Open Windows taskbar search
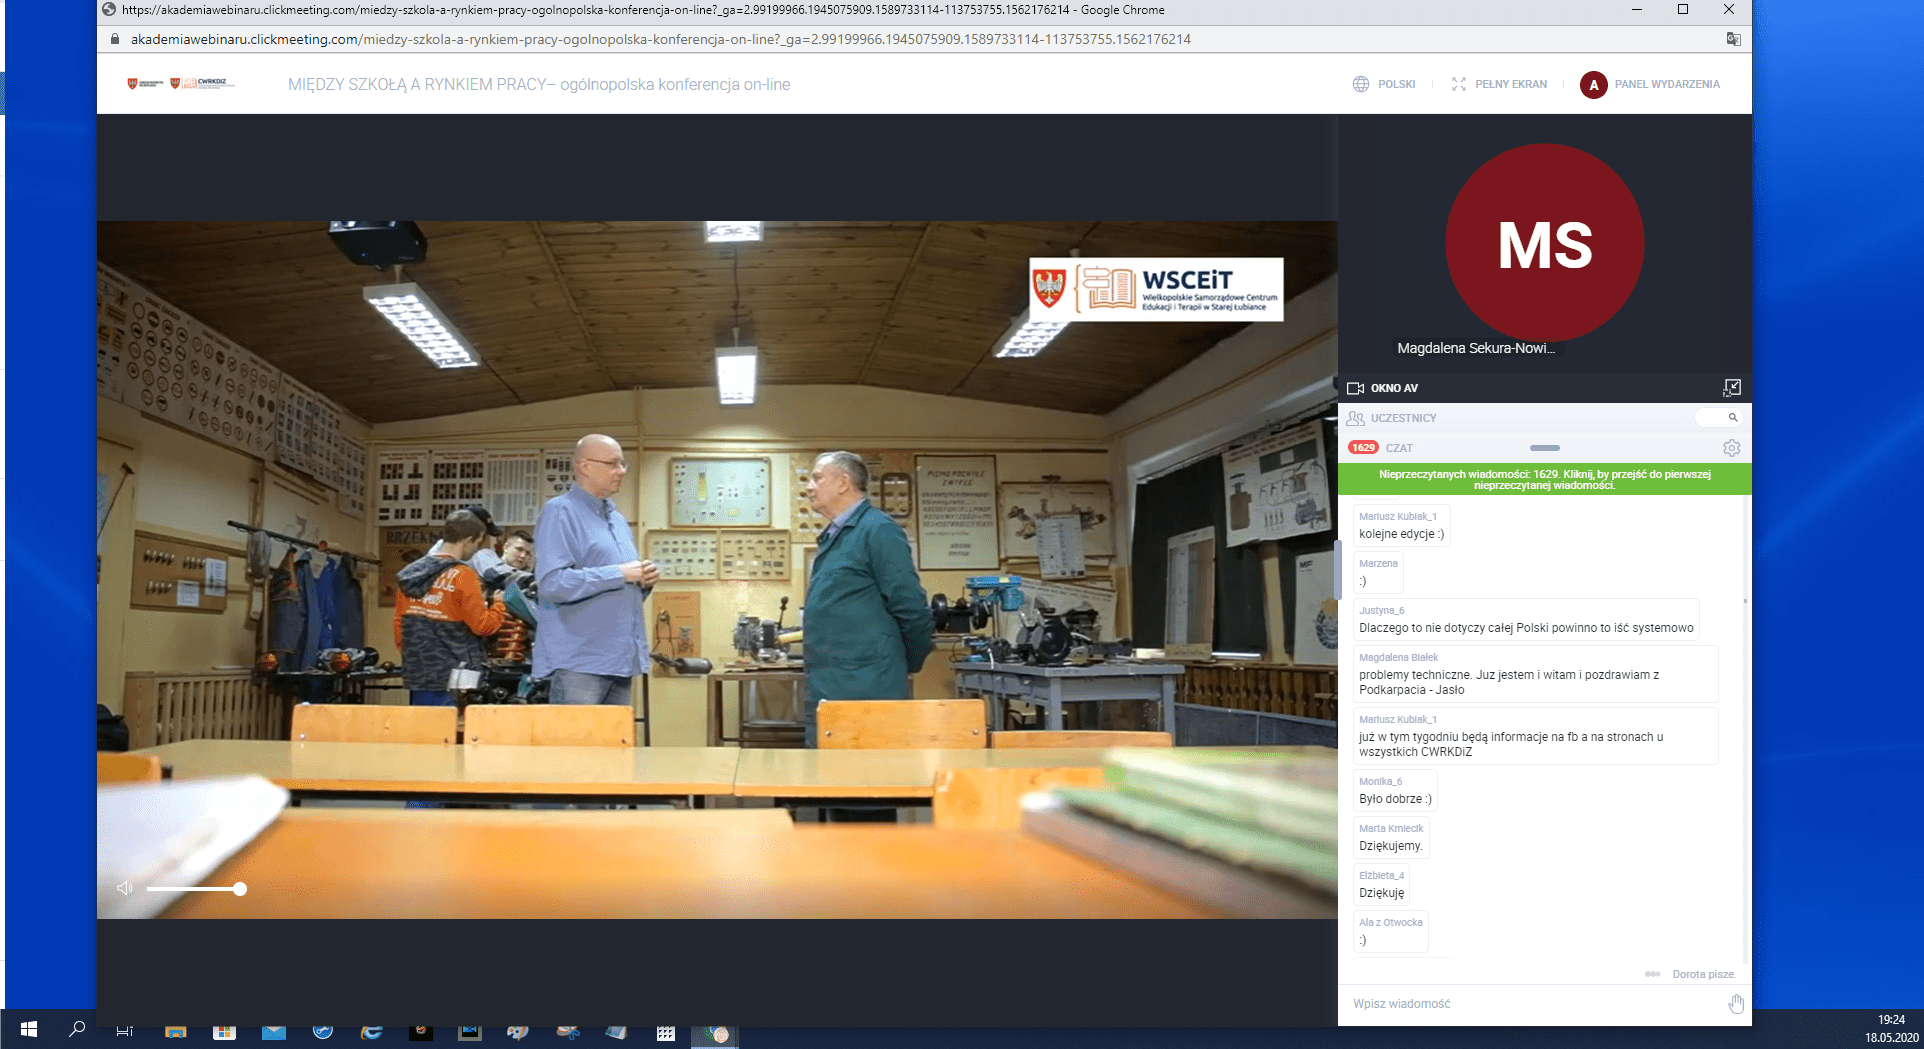This screenshot has height=1049, width=1924. [77, 1030]
